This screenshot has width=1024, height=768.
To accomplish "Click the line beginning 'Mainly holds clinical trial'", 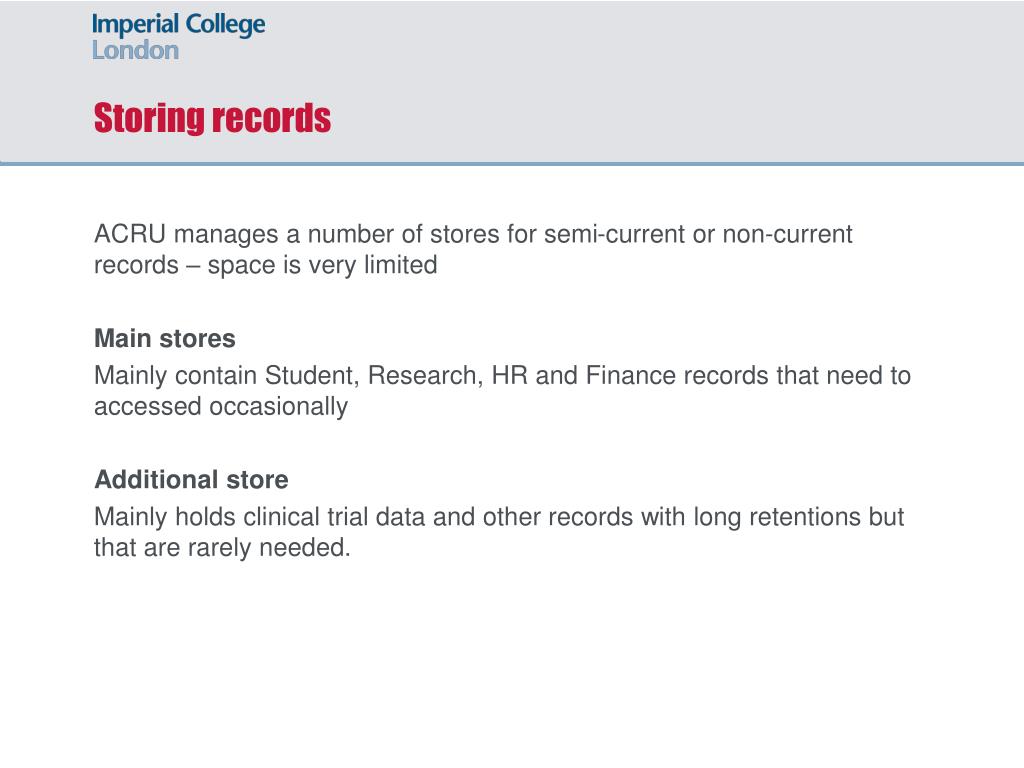I will coord(499,517).
